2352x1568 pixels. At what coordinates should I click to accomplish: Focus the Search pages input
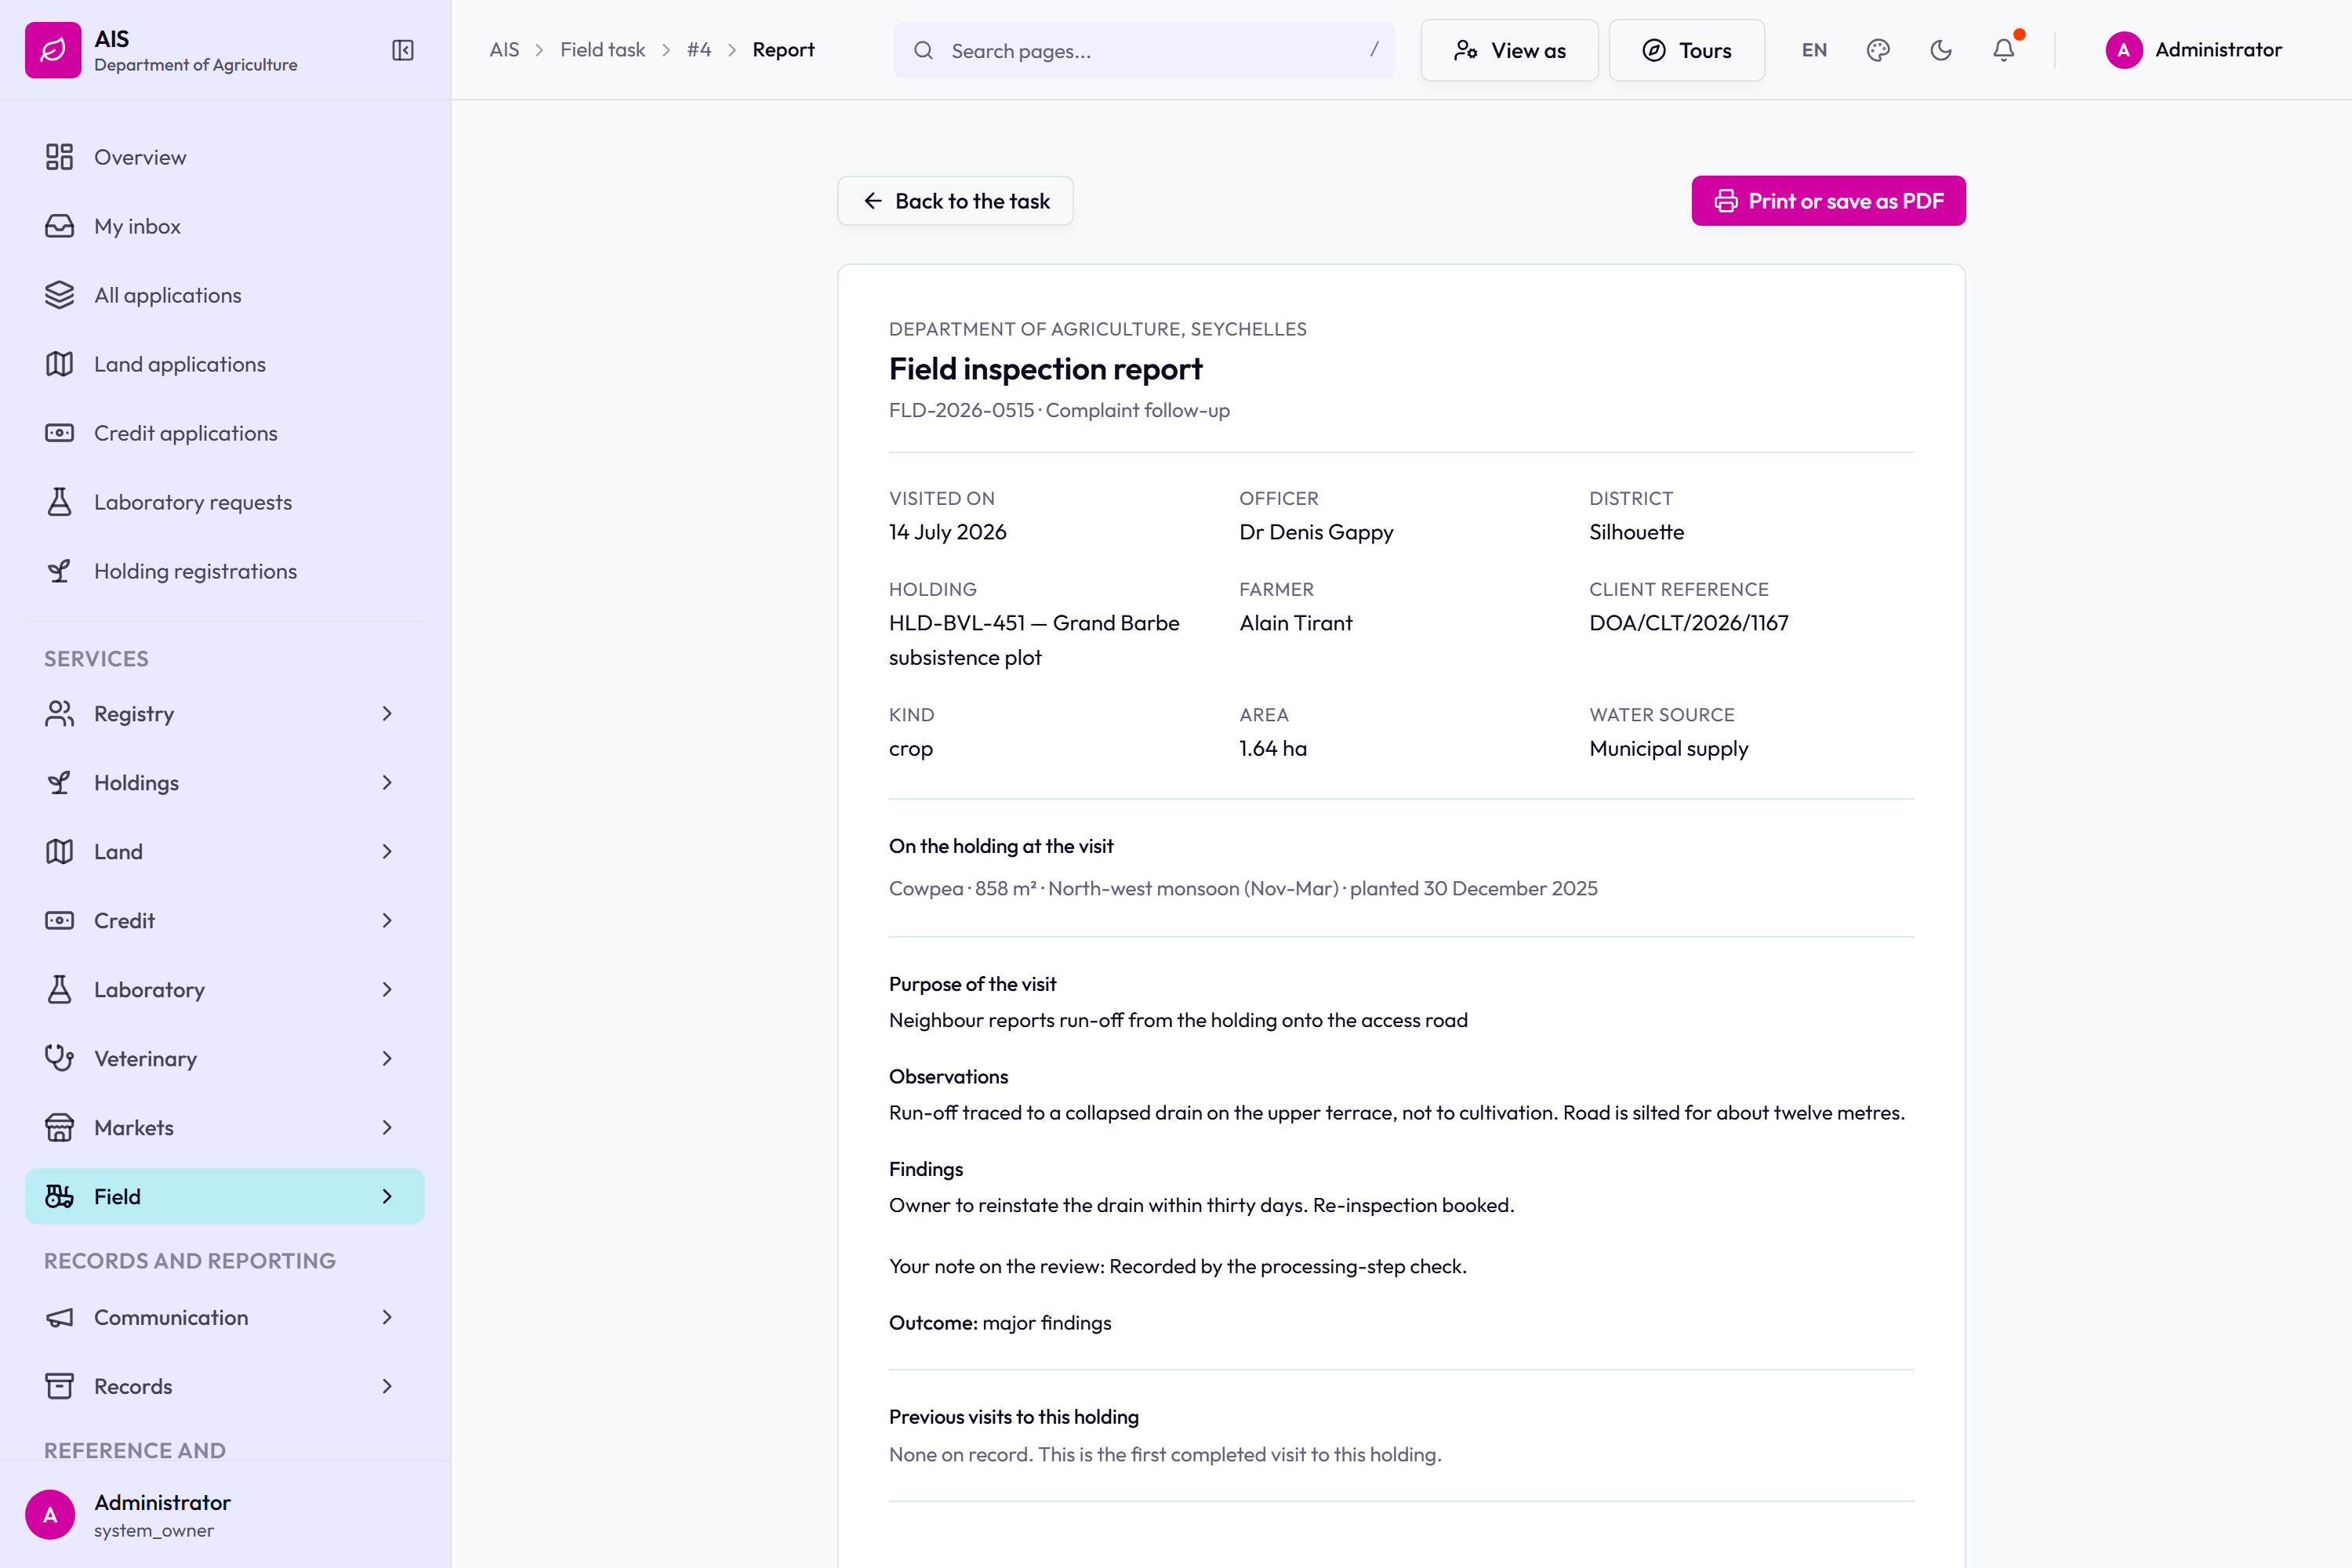point(1144,50)
